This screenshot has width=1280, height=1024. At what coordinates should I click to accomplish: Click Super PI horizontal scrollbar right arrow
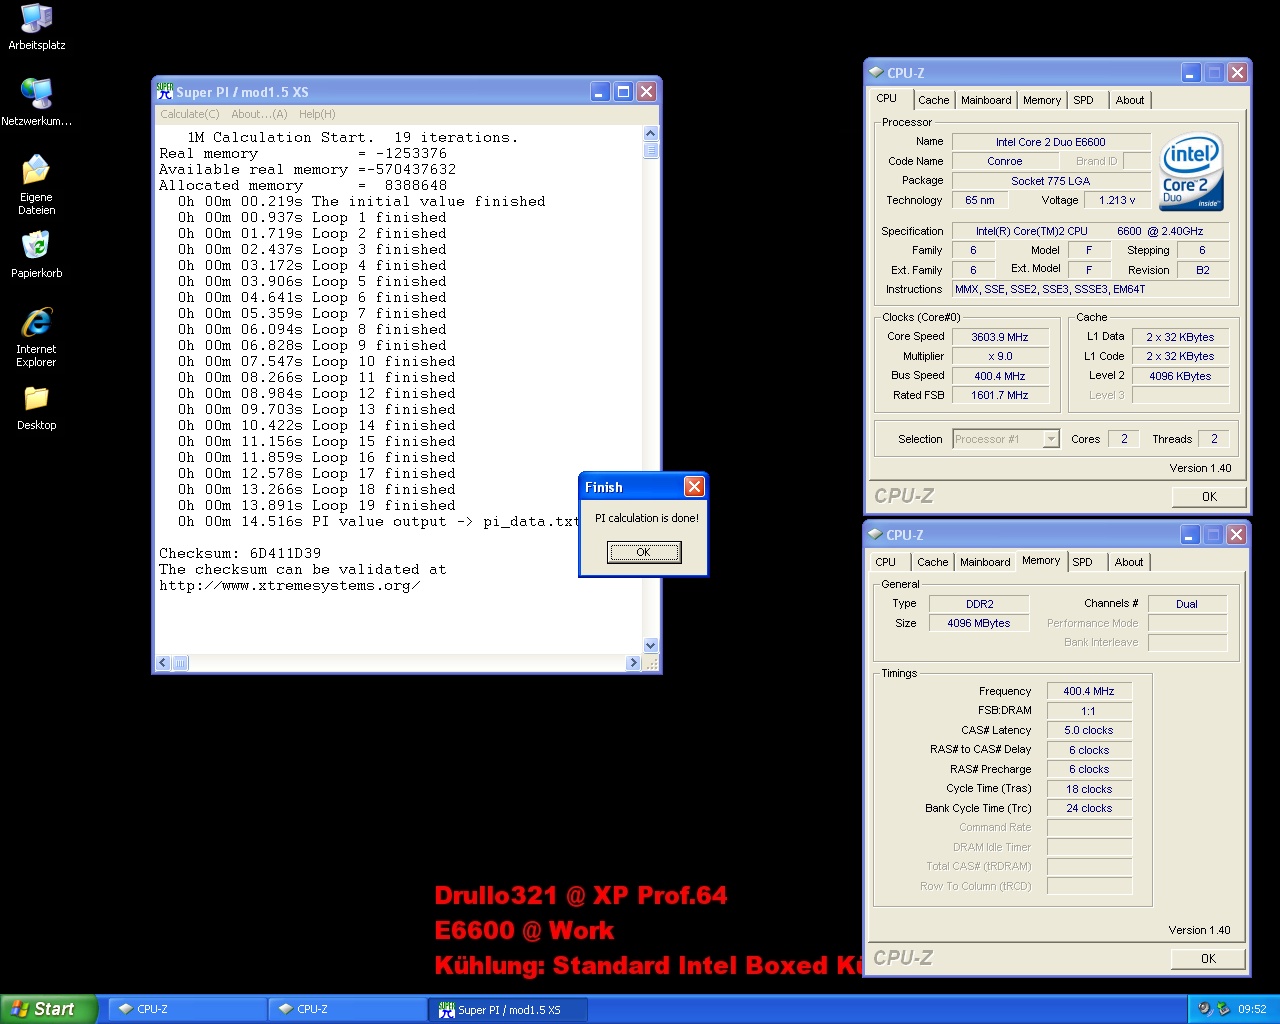[633, 663]
